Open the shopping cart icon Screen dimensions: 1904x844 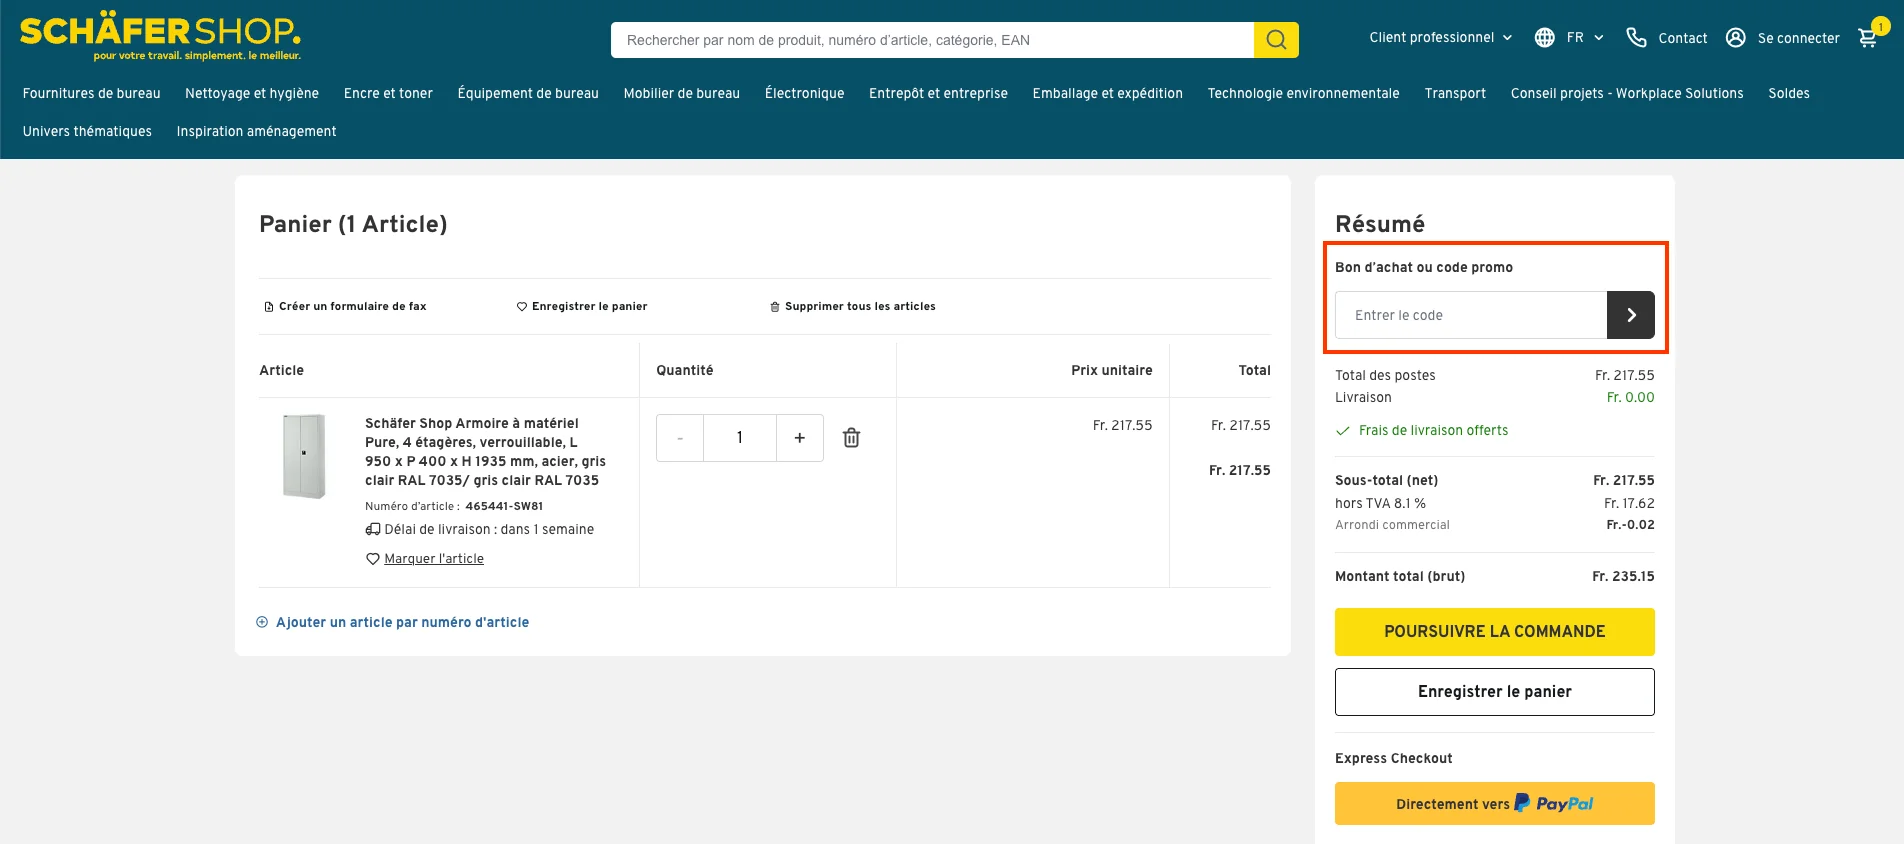click(x=1868, y=38)
